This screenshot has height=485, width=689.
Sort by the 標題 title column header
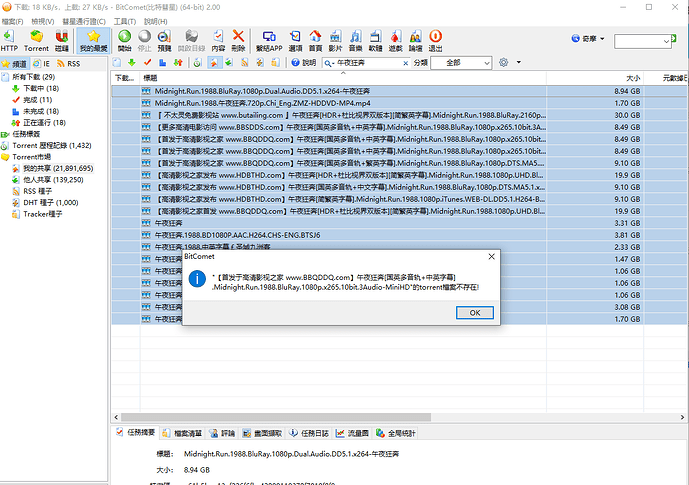pyautogui.click(x=343, y=78)
